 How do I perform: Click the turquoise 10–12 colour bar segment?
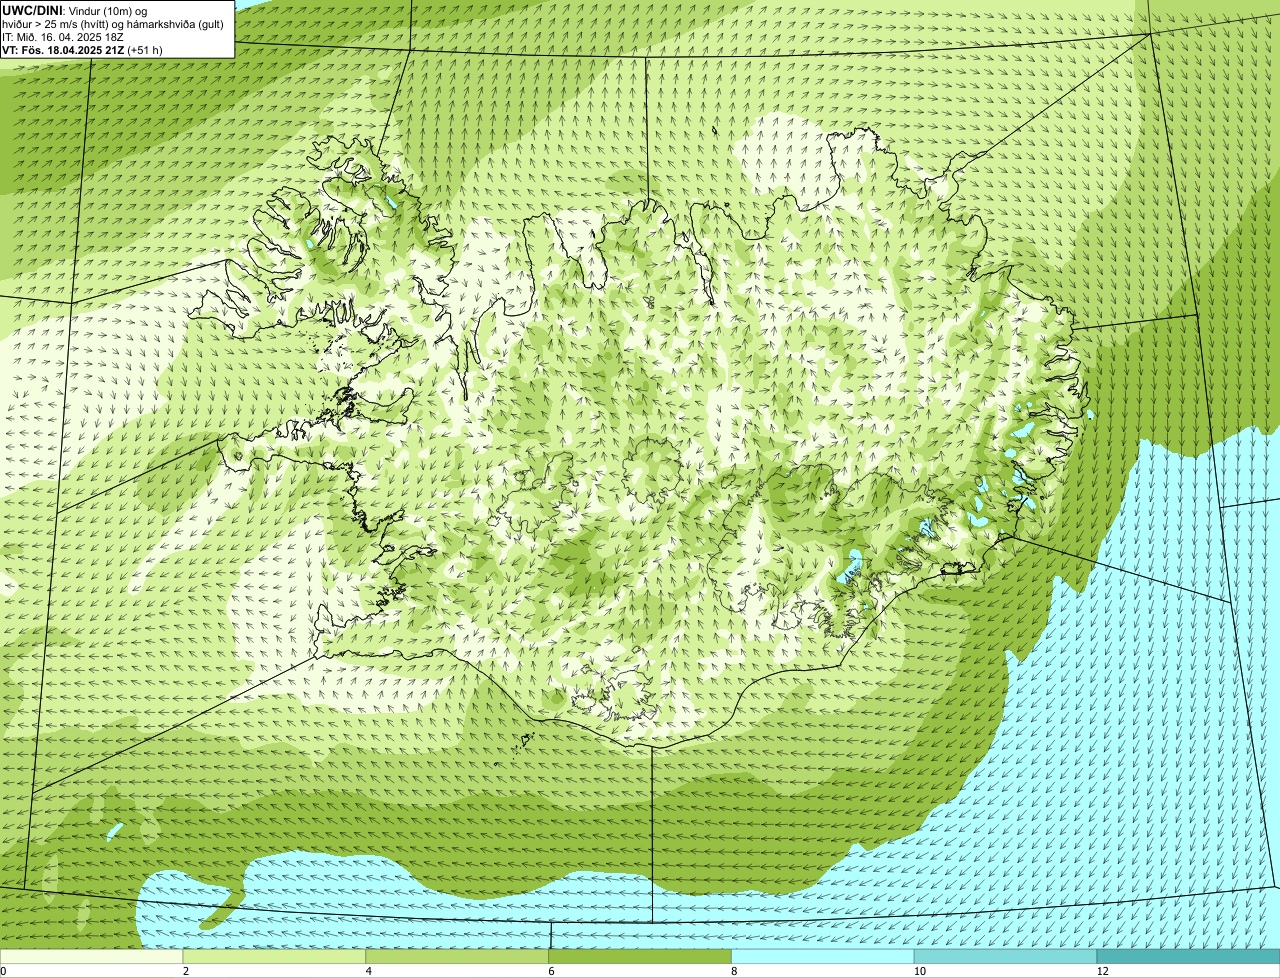tap(1006, 957)
